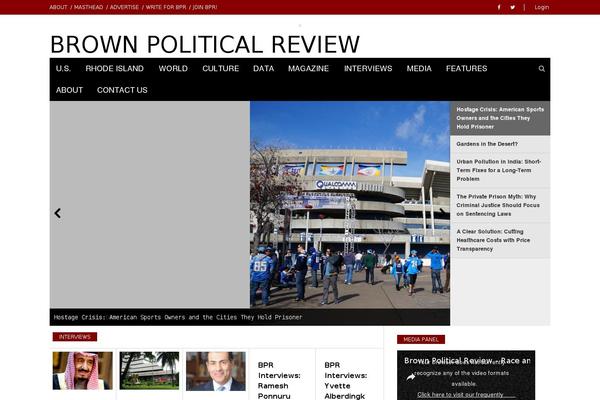Select Gardens in the Desert? slide
600x400 pixels.
pyautogui.click(x=500, y=144)
